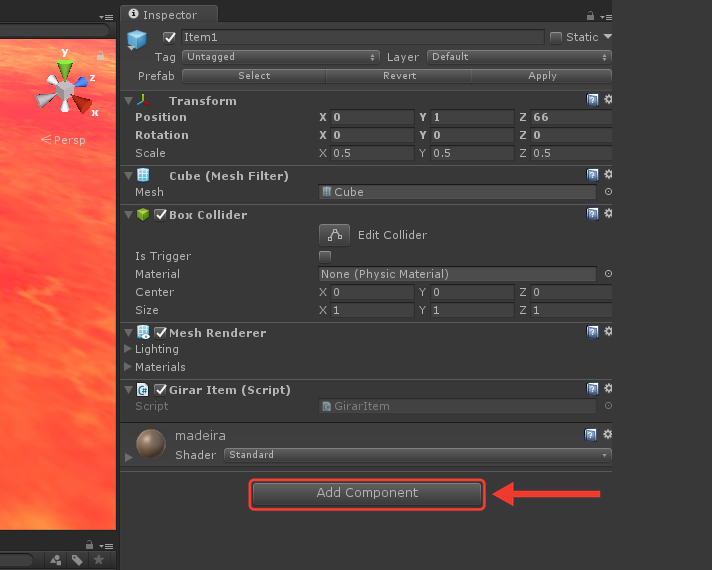Viewport: 712px width, 570px height.
Task: Click search by label tag icon
Action: (77, 560)
